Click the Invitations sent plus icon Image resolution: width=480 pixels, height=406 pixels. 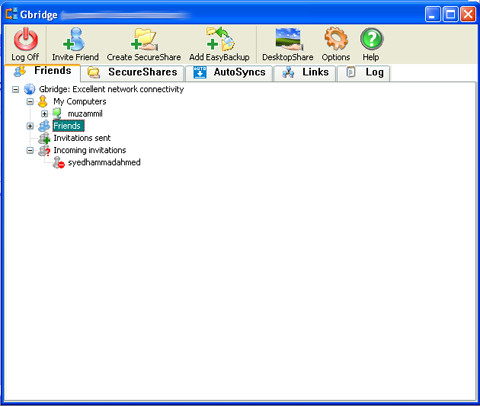coord(44,138)
